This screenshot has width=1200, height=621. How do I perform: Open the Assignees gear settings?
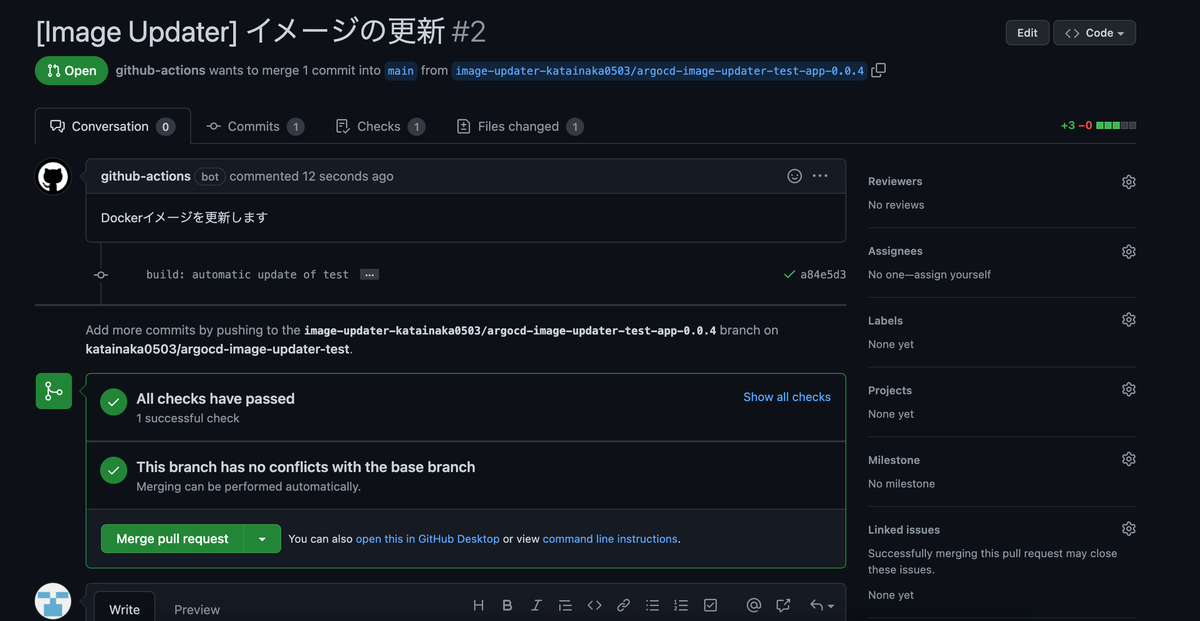pyautogui.click(x=1129, y=252)
